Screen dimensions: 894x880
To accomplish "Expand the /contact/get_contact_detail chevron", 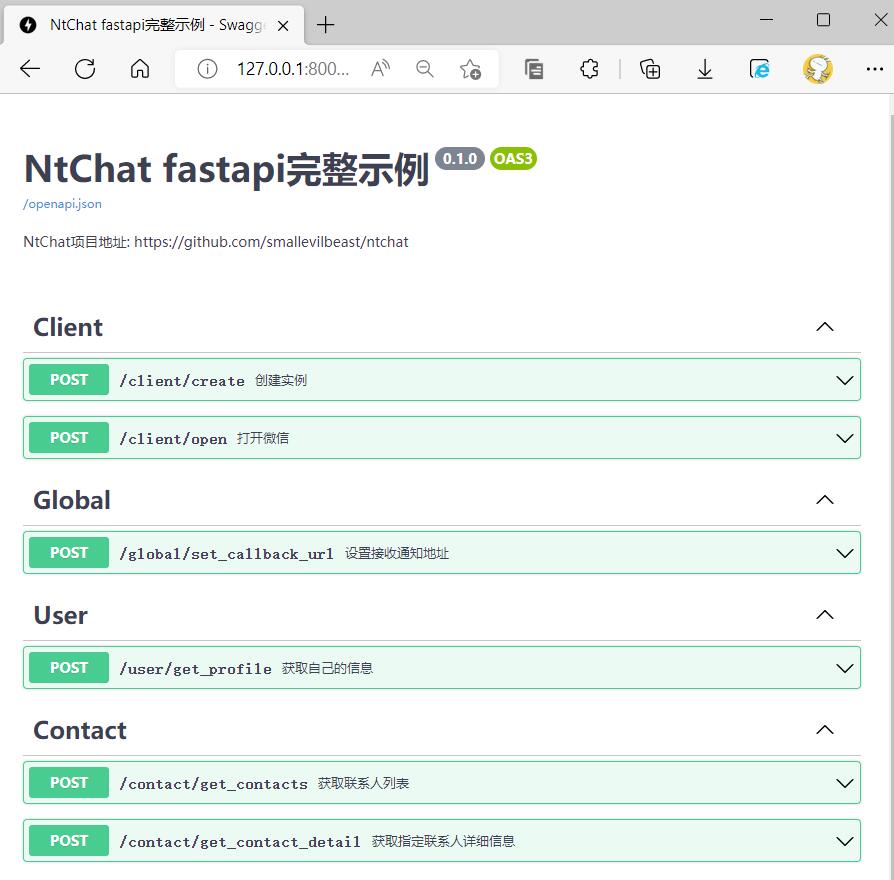I will coord(844,841).
